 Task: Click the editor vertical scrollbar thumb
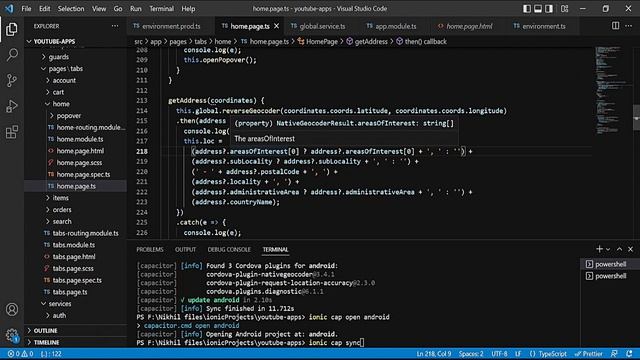click(636, 118)
